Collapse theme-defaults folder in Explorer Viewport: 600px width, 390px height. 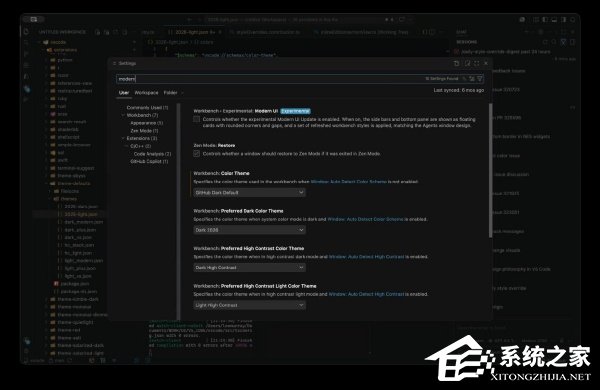47,183
